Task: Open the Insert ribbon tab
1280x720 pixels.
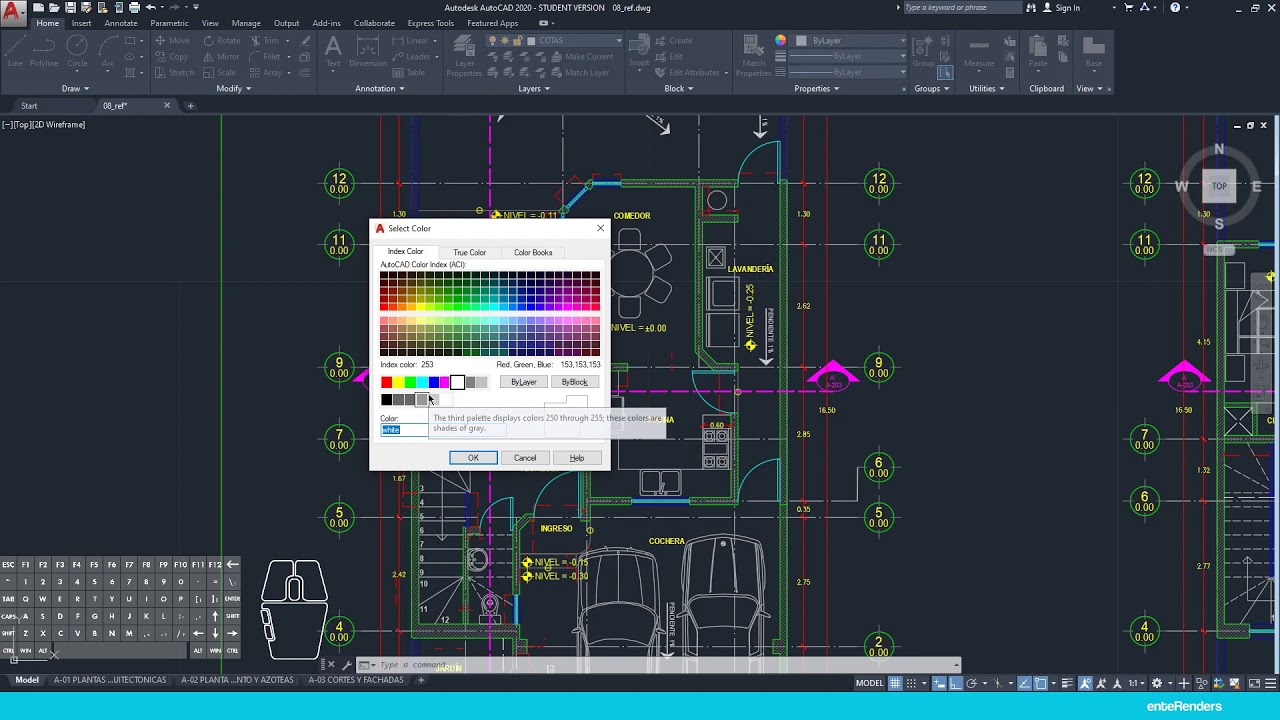Action: 81,23
